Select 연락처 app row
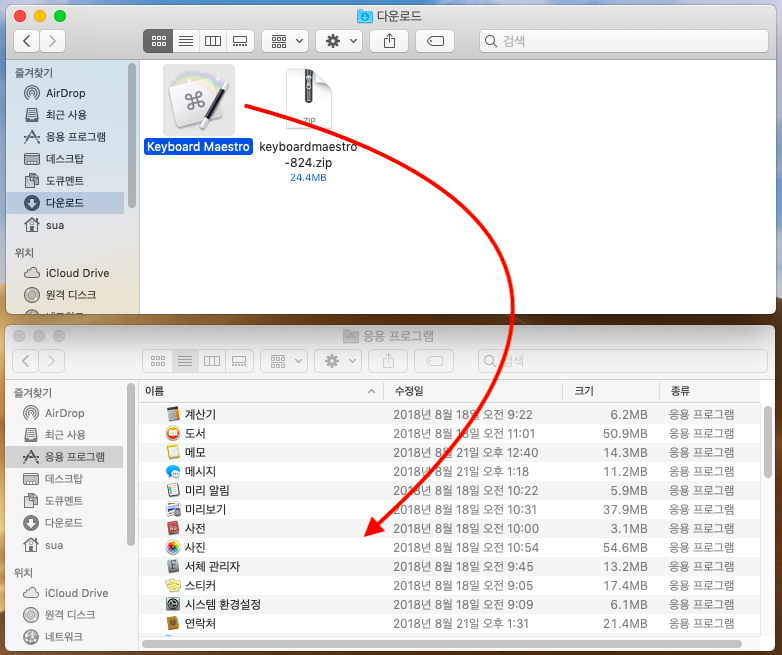Screen dimensions: 782x655 tap(450, 623)
